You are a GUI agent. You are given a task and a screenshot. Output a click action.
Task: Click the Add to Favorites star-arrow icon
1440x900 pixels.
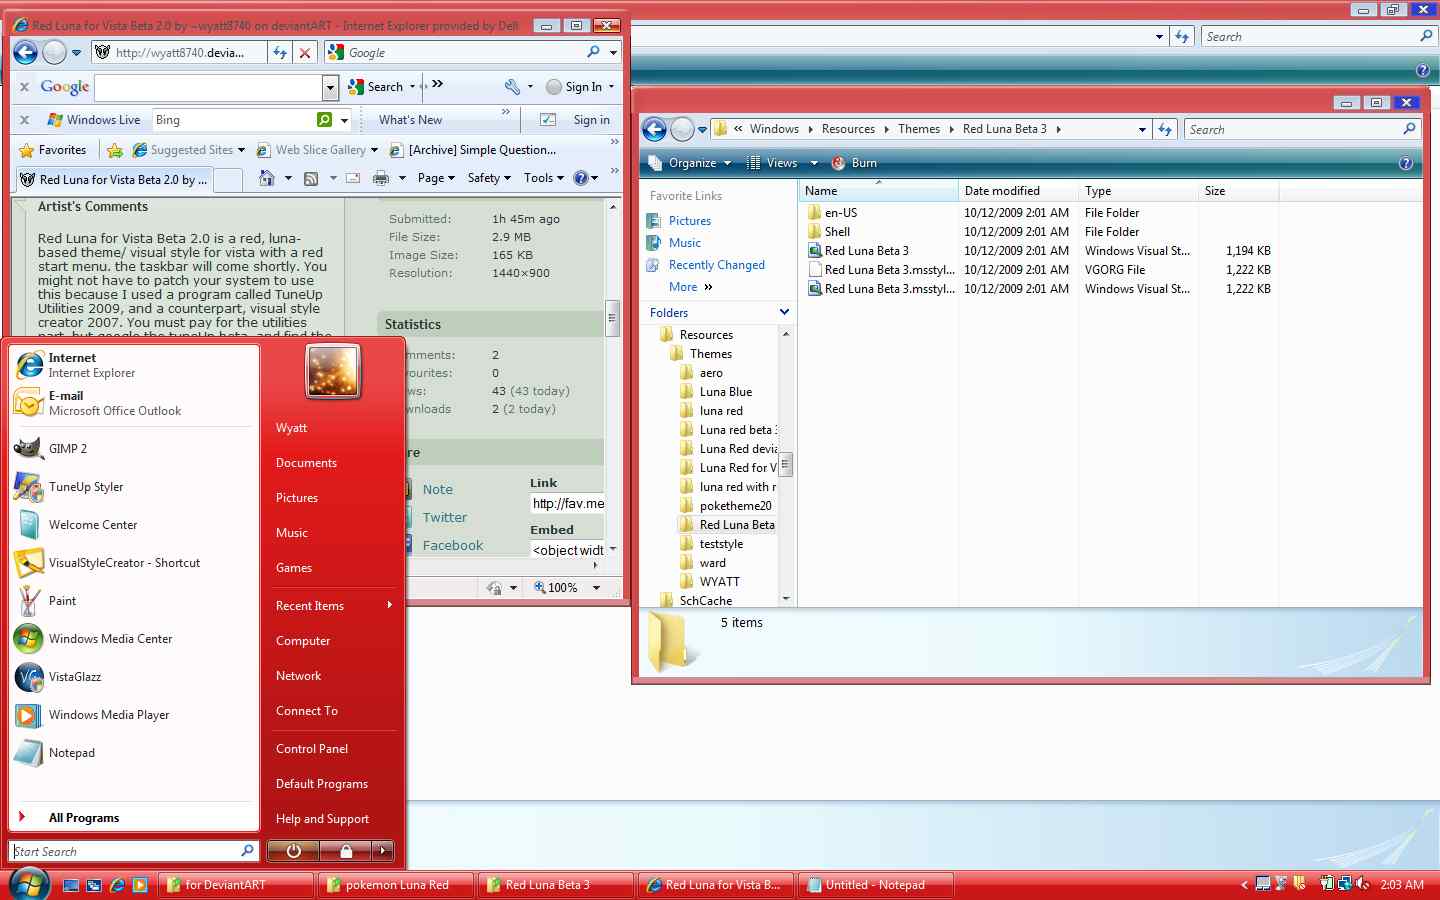point(115,150)
